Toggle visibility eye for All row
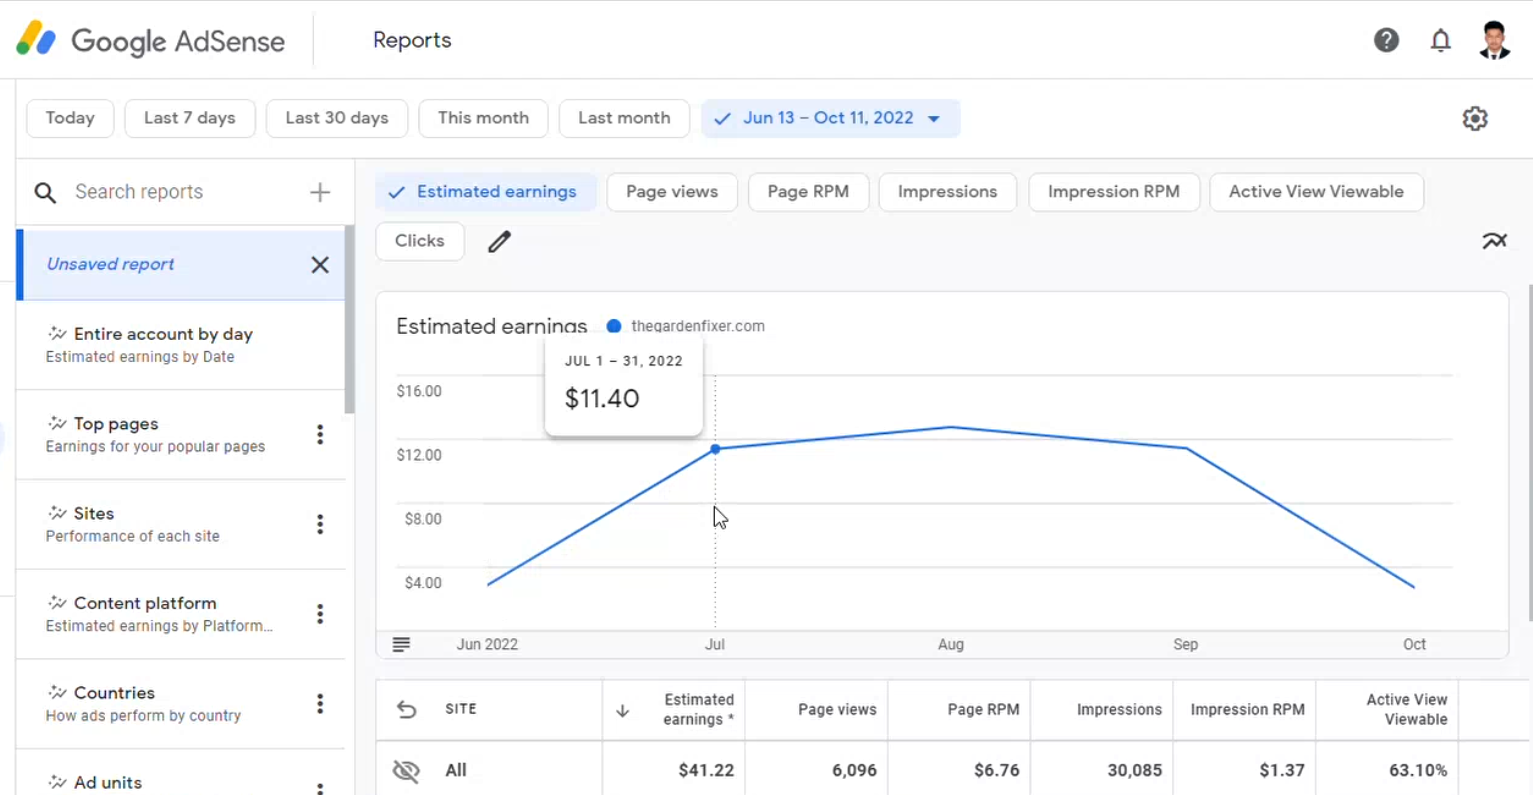Screen dimensions: 1533x795 tap(406, 770)
